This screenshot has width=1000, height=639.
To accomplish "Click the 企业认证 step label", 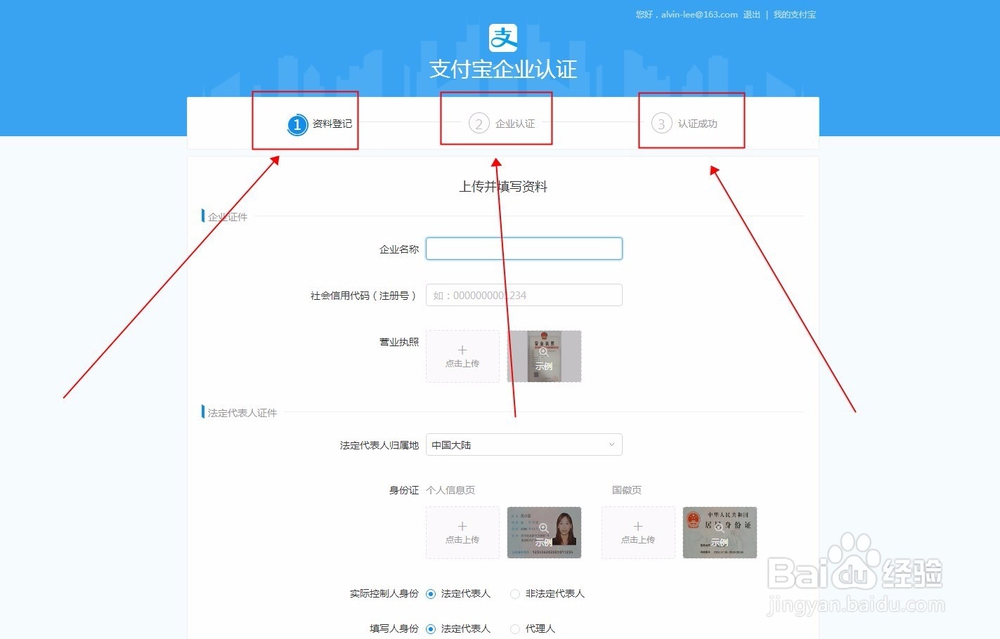I will click(x=515, y=124).
